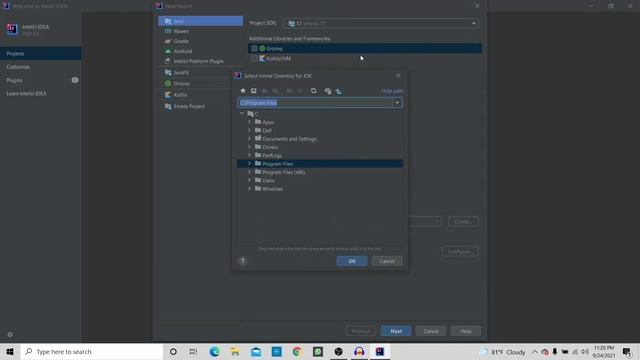Open Cortana circle on taskbar
The height and width of the screenshot is (360, 640).
point(173,351)
